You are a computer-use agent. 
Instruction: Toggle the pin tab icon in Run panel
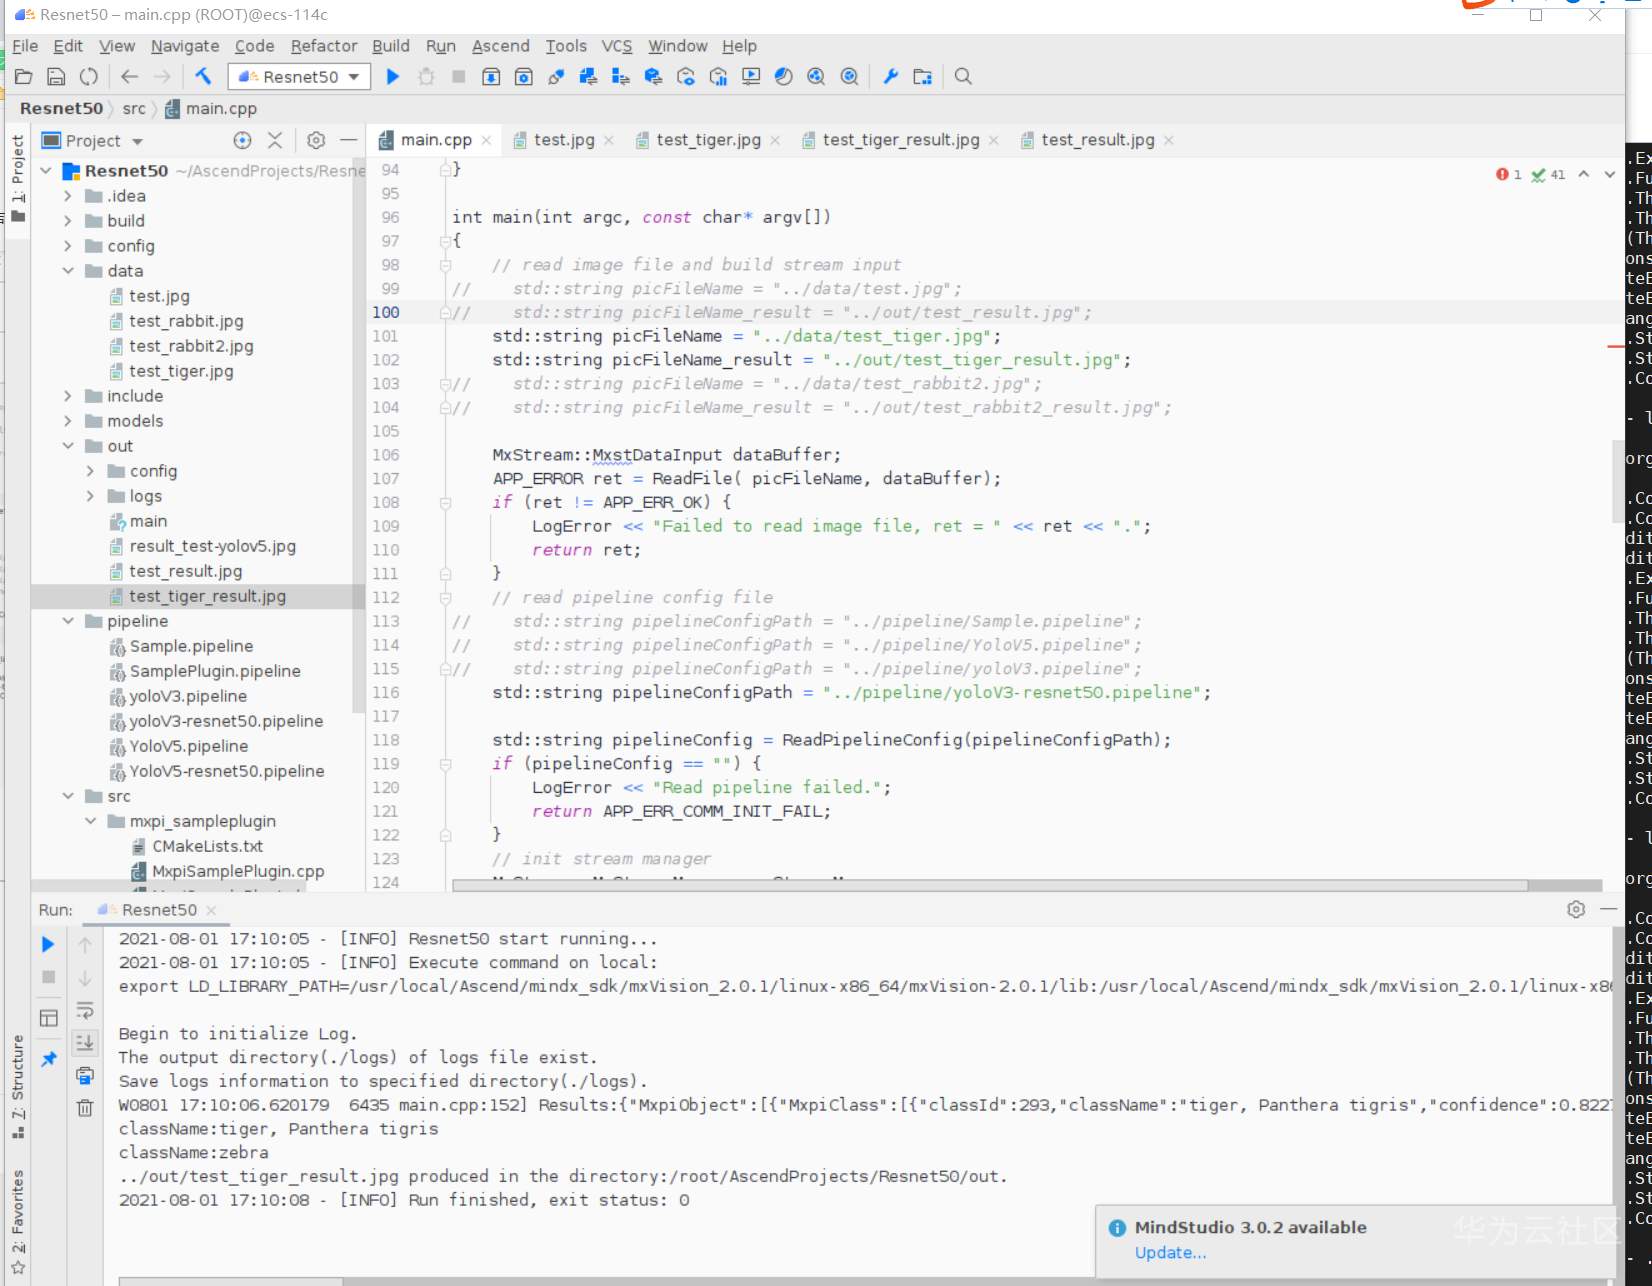pos(48,1059)
